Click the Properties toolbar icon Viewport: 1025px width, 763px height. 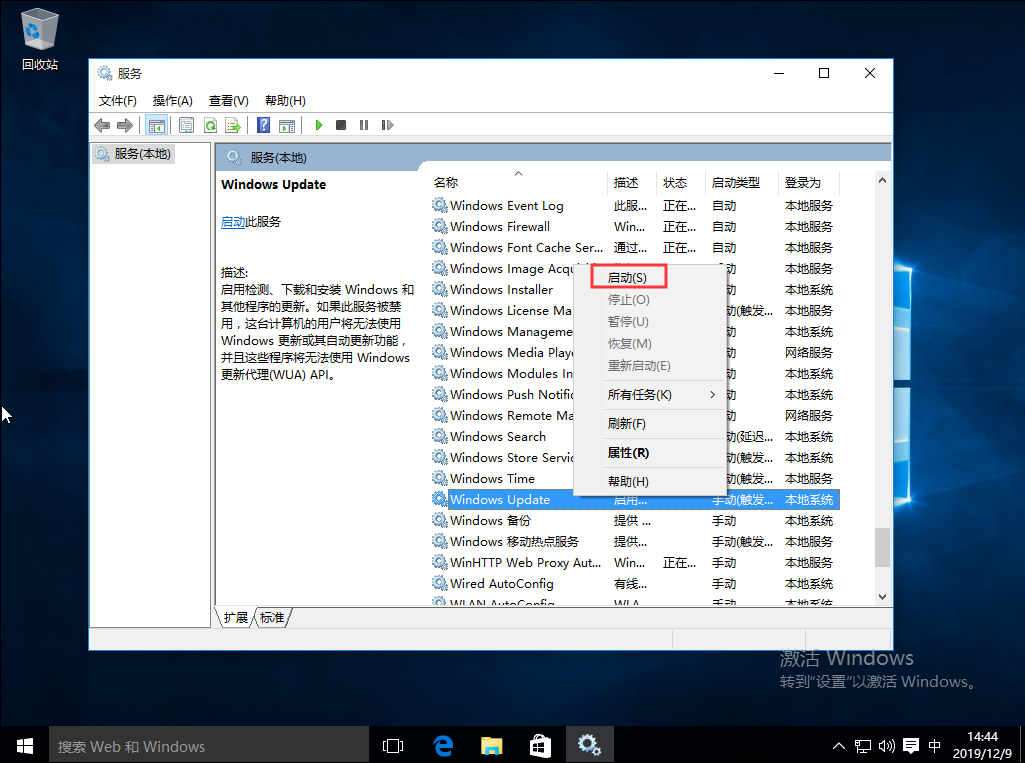coord(185,124)
